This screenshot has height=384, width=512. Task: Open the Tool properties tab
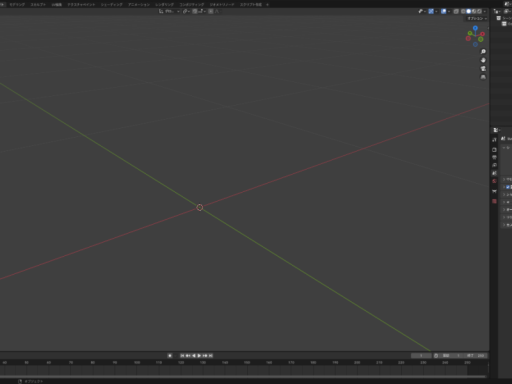tap(494, 140)
